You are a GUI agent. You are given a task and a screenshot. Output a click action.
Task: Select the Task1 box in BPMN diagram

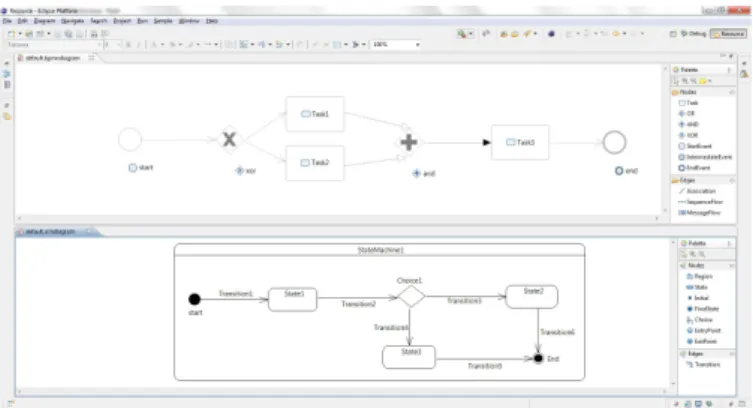pos(315,114)
